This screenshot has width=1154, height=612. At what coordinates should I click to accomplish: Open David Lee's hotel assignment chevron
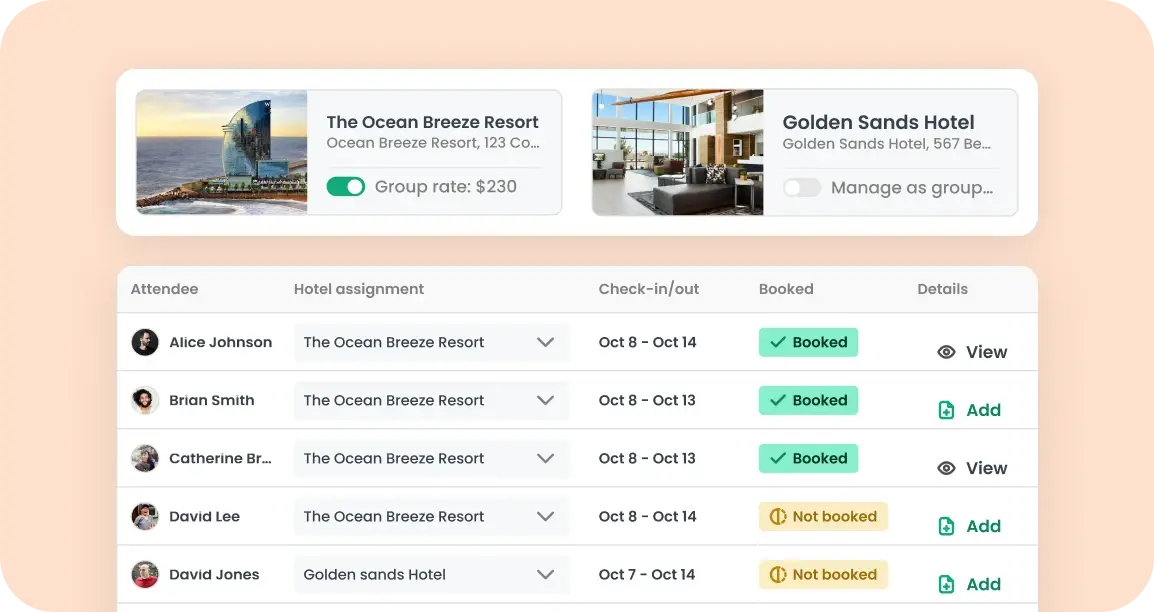(x=545, y=516)
